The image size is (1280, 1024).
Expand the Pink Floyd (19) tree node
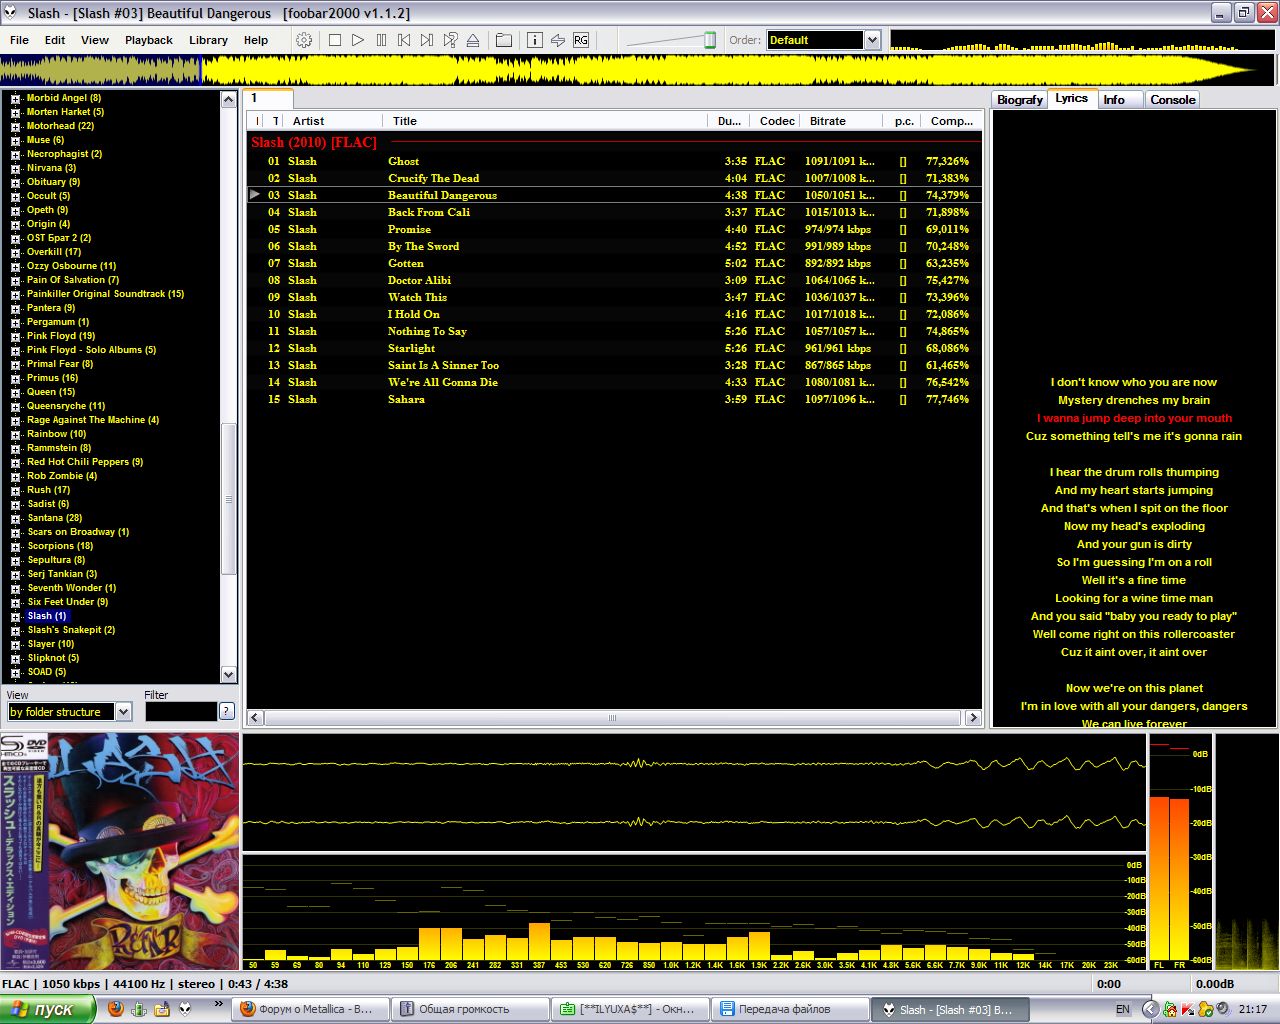15,336
